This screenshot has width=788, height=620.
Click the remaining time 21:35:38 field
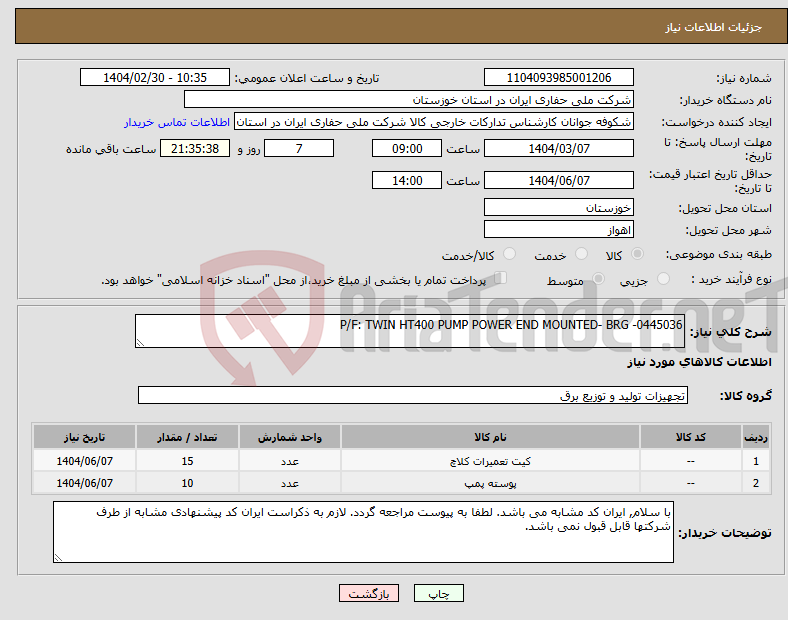point(195,148)
